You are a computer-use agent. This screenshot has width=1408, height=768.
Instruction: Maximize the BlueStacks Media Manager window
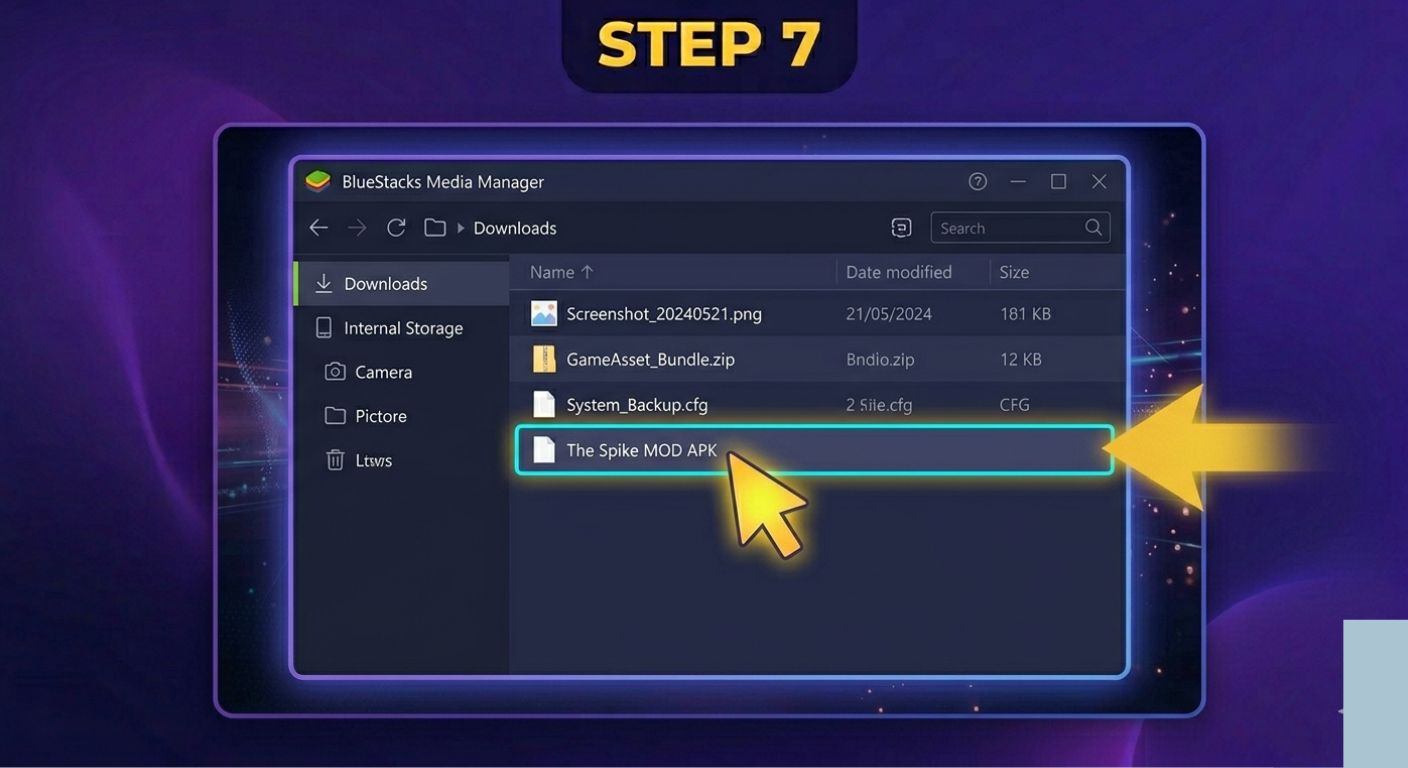tap(1058, 181)
